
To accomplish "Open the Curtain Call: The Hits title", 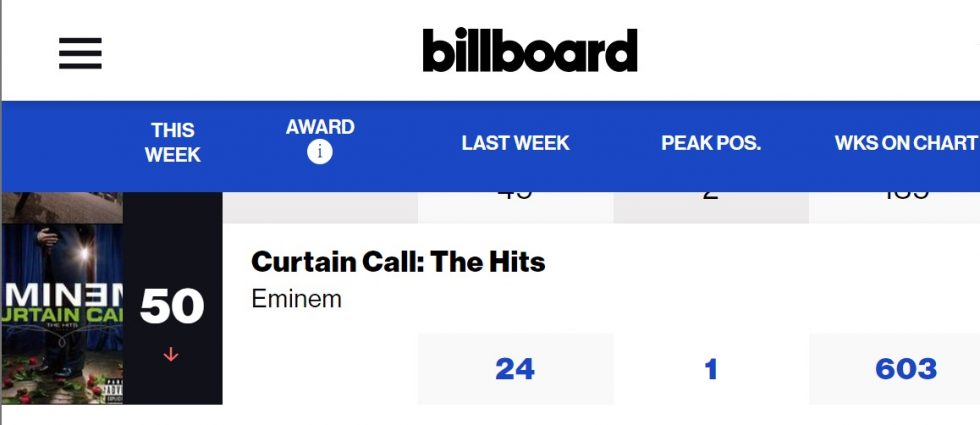I will [x=398, y=261].
